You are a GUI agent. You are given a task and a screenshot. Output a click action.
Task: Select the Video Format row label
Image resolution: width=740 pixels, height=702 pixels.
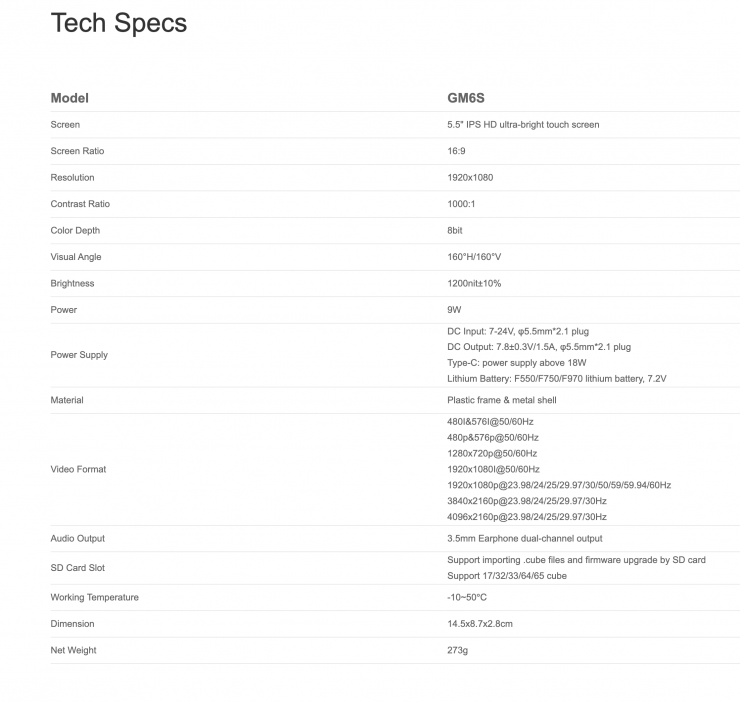tap(78, 469)
